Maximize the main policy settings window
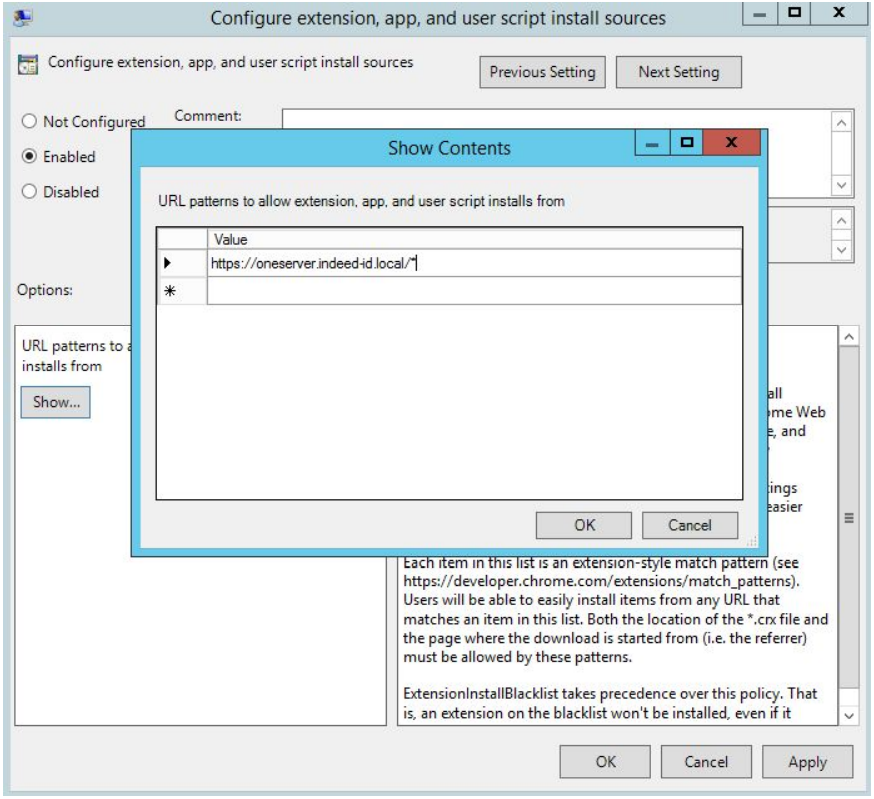Viewport: 874px width, 799px height. (797, 15)
